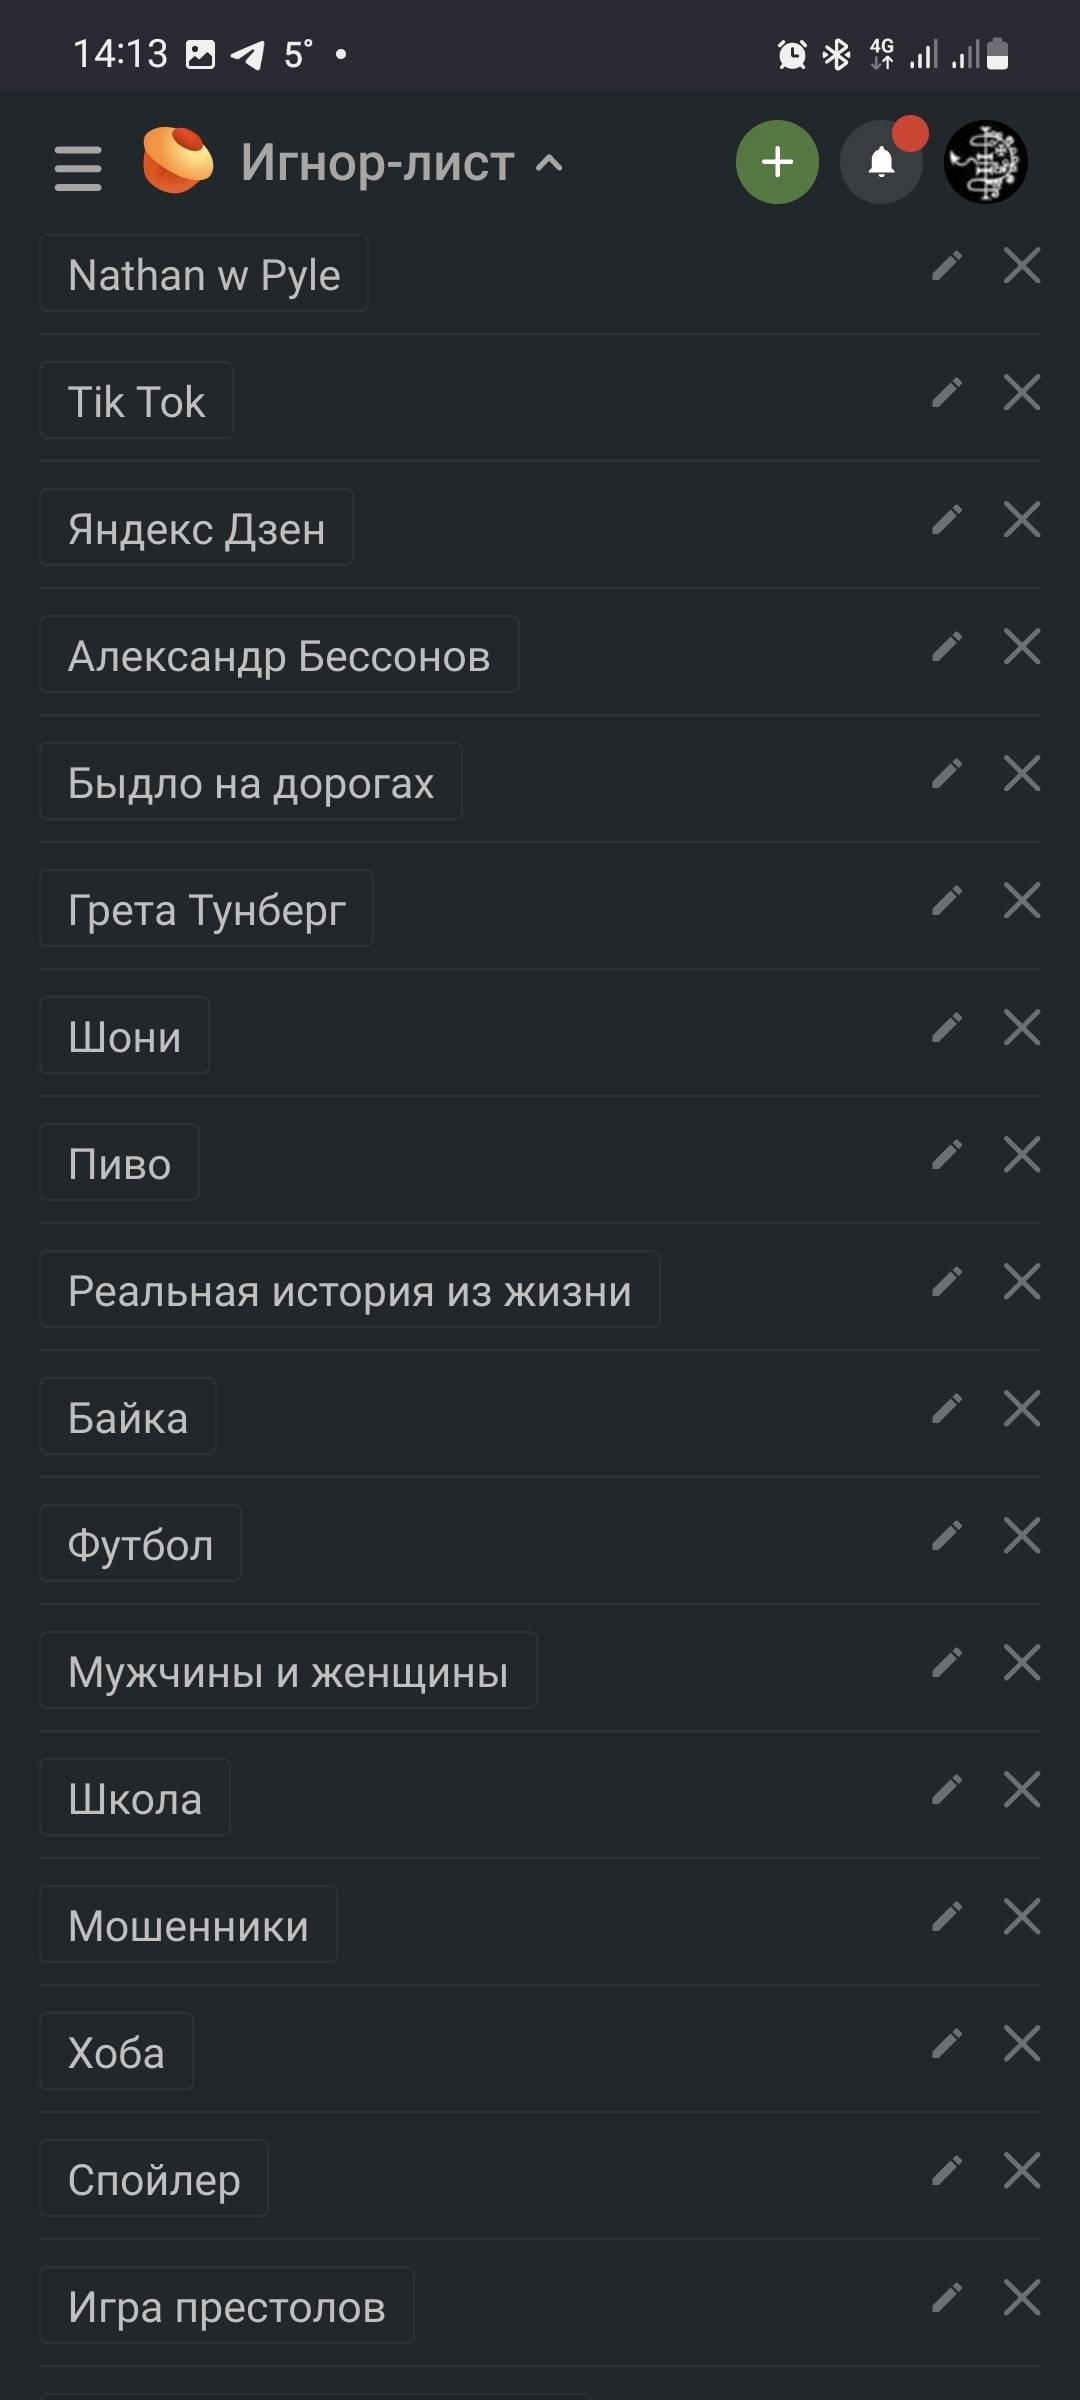Viewport: 1080px width, 2400px height.
Task: Open the hamburger menu
Action: click(78, 166)
